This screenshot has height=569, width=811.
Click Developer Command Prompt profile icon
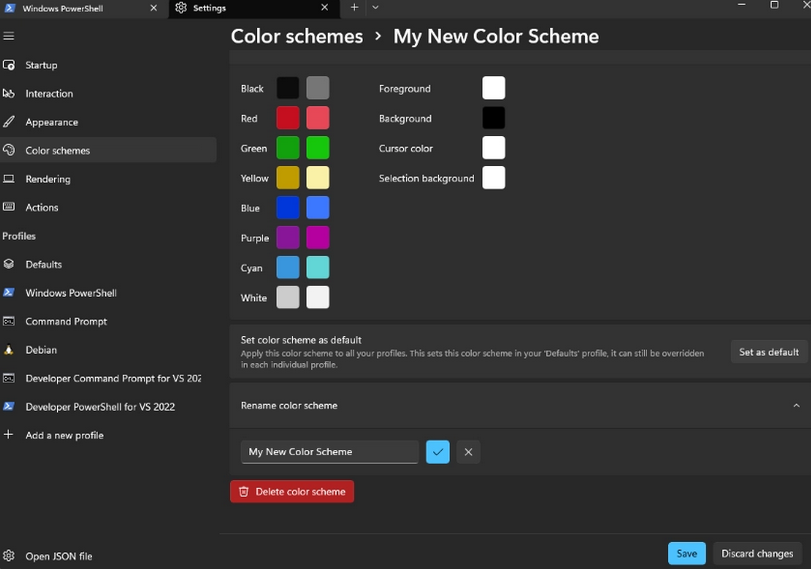tap(9, 378)
